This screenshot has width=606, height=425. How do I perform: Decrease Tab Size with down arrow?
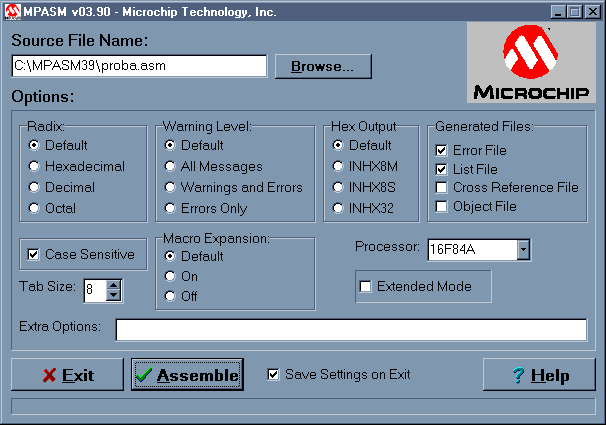[x=113, y=296]
